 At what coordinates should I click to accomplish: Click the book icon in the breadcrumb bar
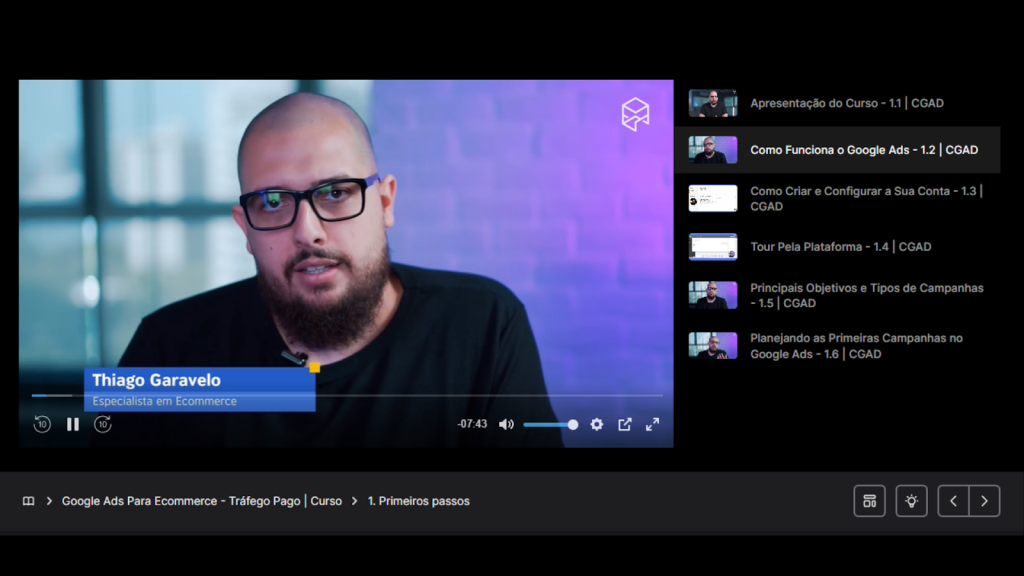click(28, 500)
